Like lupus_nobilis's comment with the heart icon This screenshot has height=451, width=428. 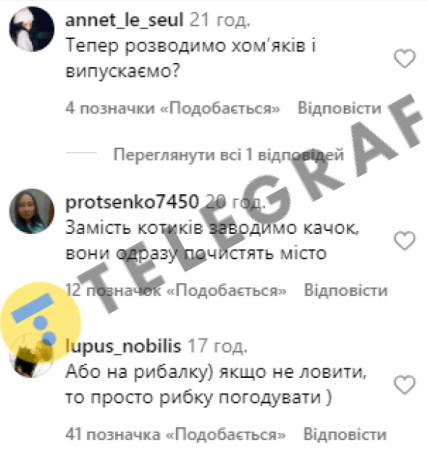coord(405,385)
